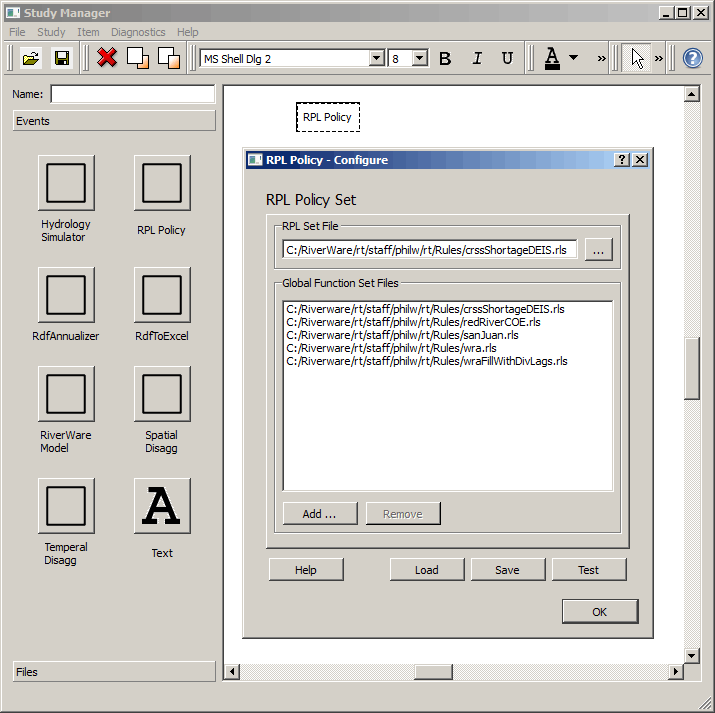Click the Save floppy disk icon

coord(62,58)
